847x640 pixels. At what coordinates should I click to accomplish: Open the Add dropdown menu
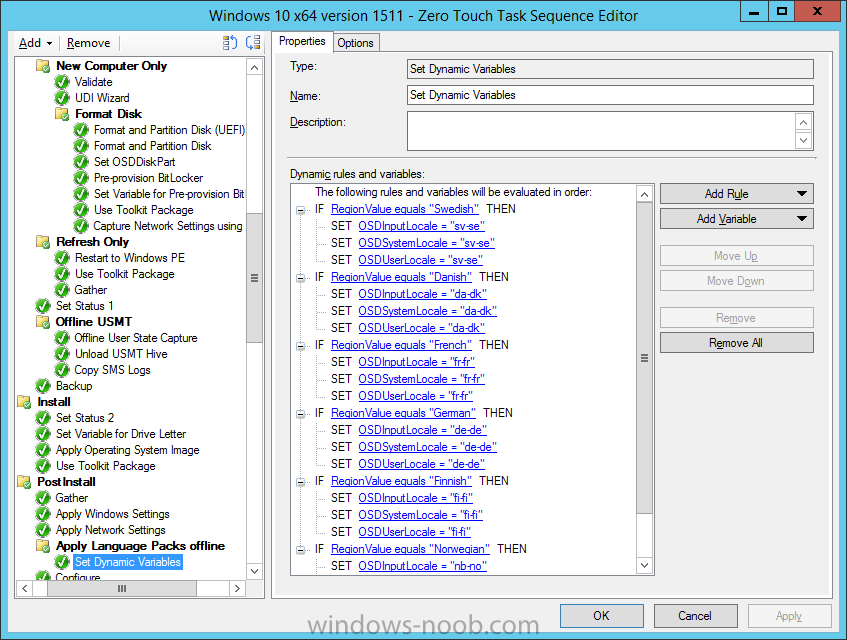[35, 43]
